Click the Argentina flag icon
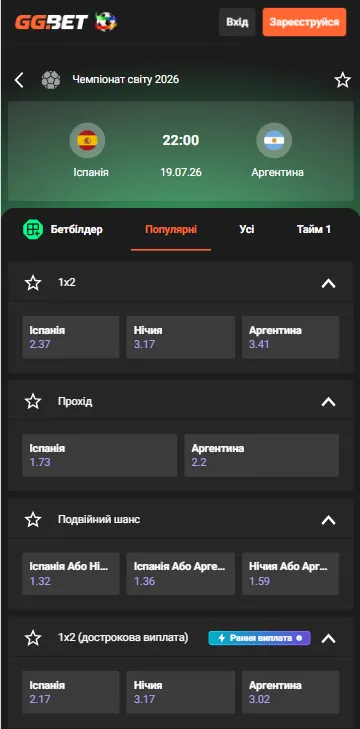This screenshot has height=729, width=360. 274,140
